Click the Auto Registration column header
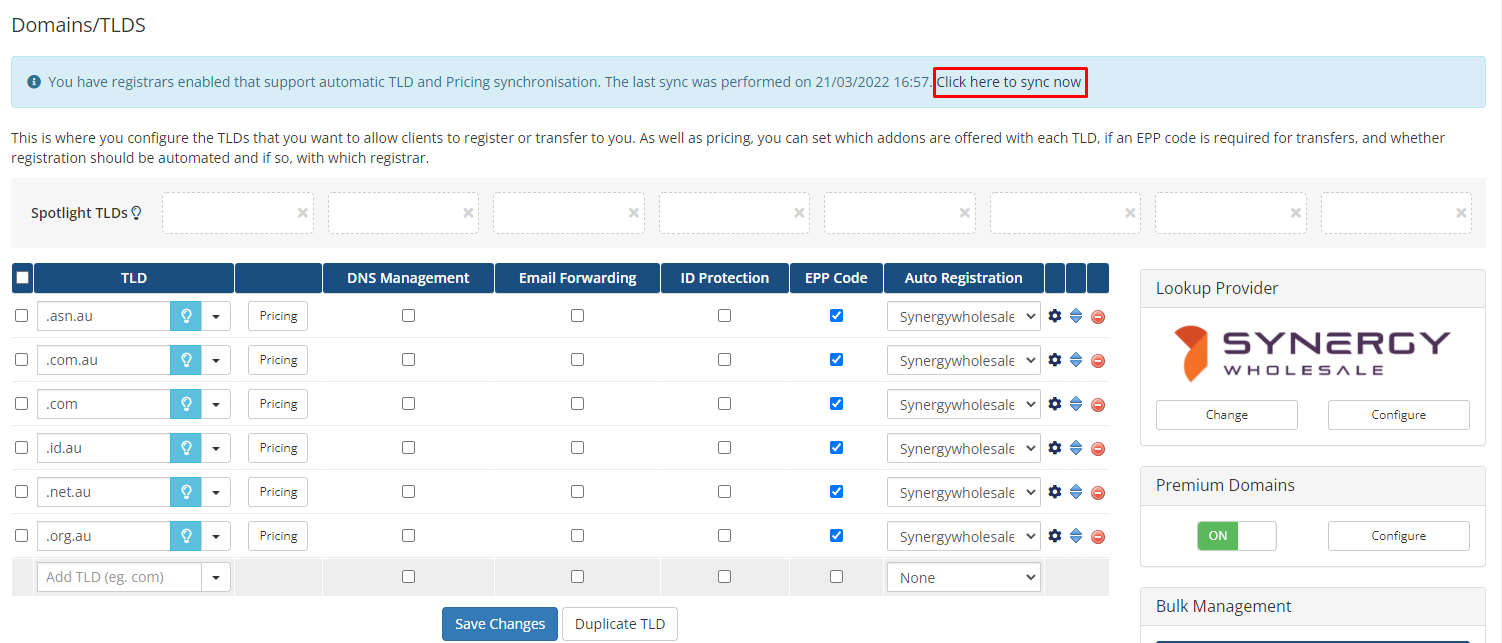This screenshot has width=1502, height=643. 963,277
